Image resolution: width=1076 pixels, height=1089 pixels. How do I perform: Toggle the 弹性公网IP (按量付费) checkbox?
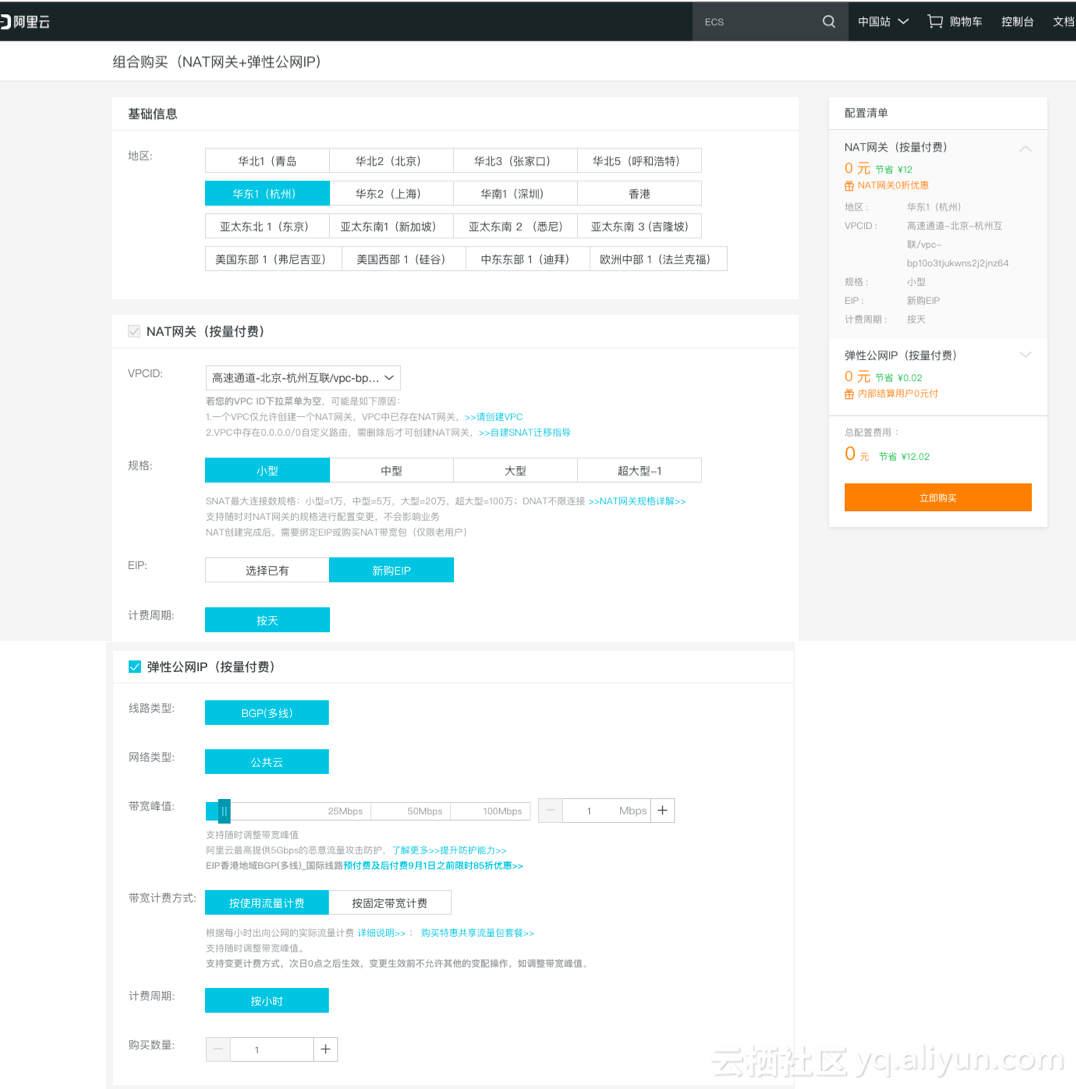[x=135, y=667]
